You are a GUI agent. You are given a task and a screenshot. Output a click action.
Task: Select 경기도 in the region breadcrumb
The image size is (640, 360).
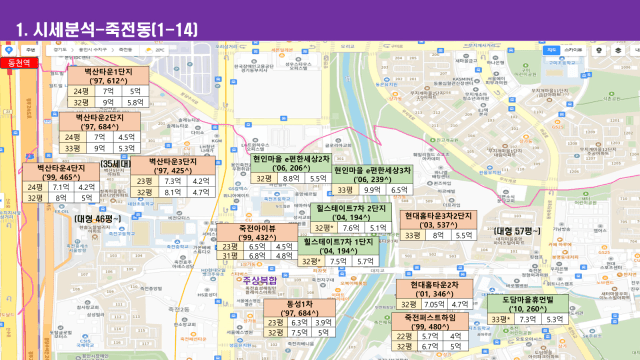[x=60, y=50]
